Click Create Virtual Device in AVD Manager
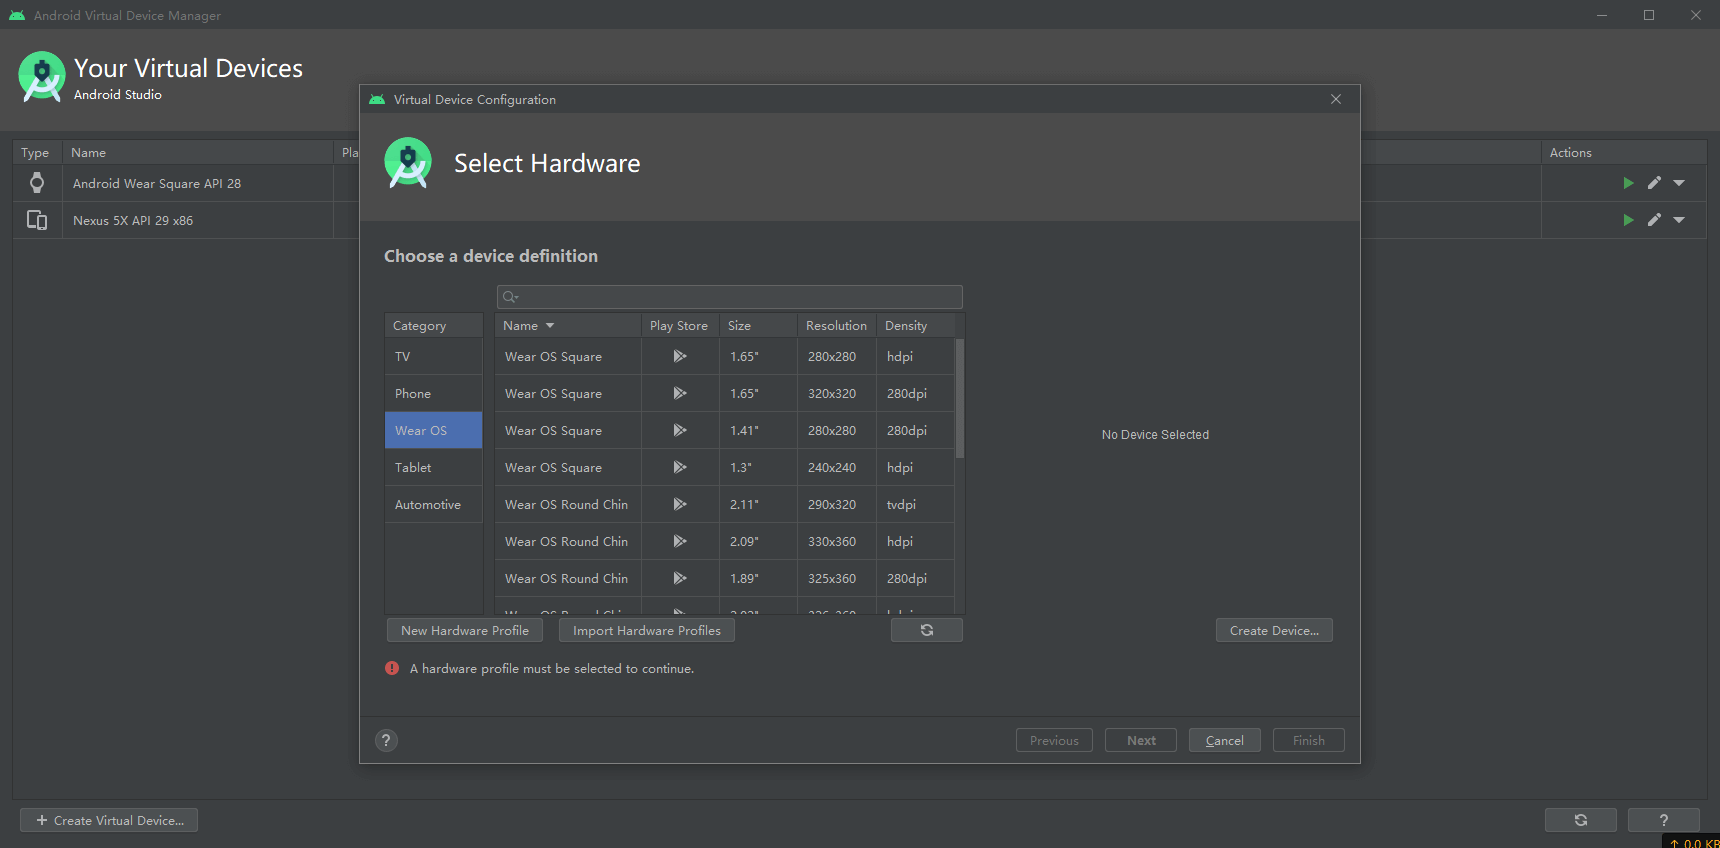 coord(109,820)
